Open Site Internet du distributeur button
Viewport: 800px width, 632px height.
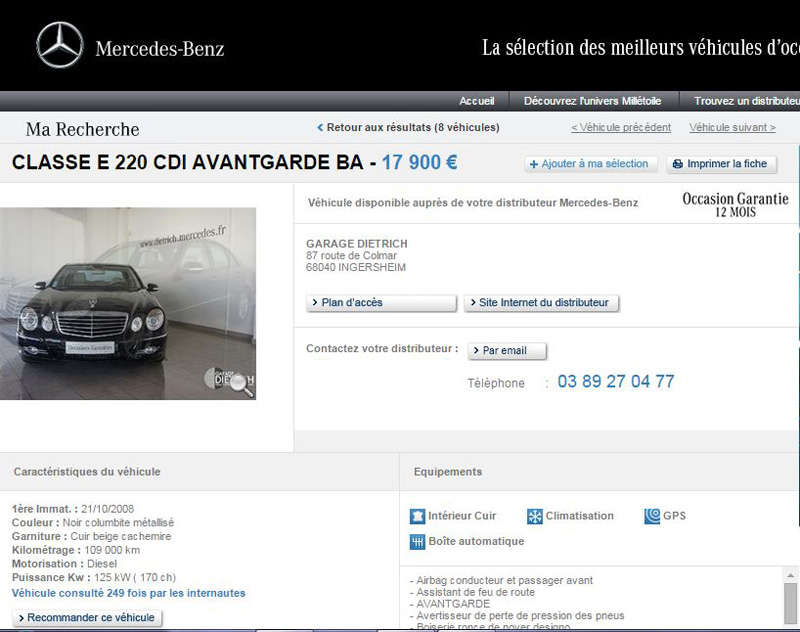pos(541,303)
